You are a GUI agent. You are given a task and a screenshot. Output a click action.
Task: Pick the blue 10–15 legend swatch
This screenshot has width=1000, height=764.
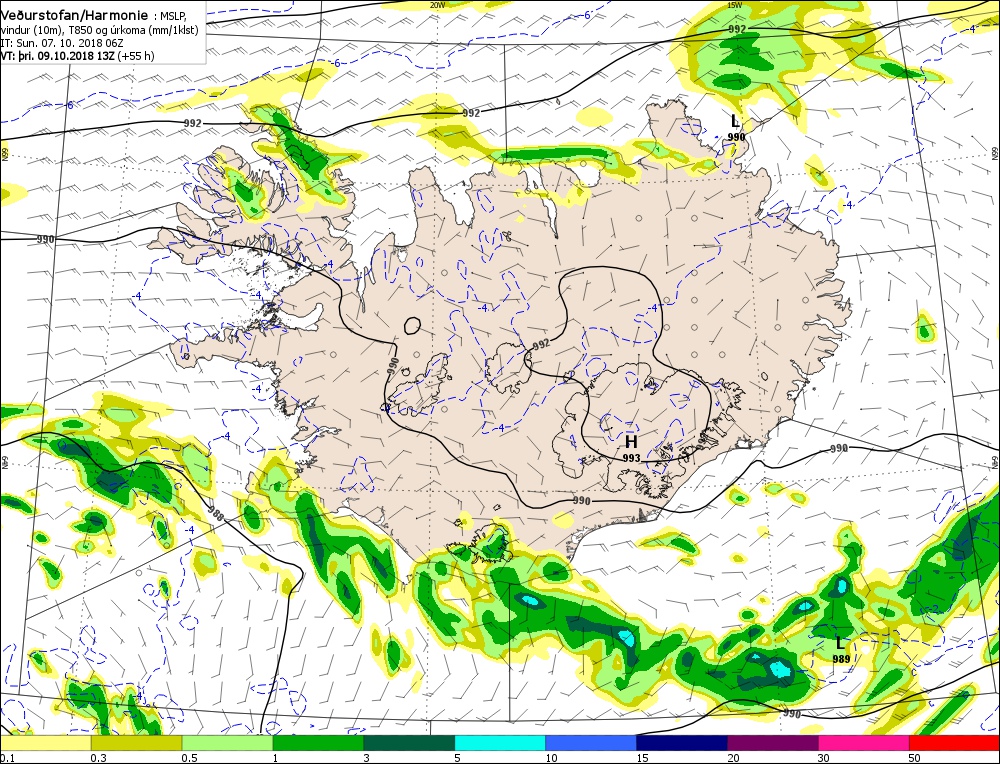point(591,743)
